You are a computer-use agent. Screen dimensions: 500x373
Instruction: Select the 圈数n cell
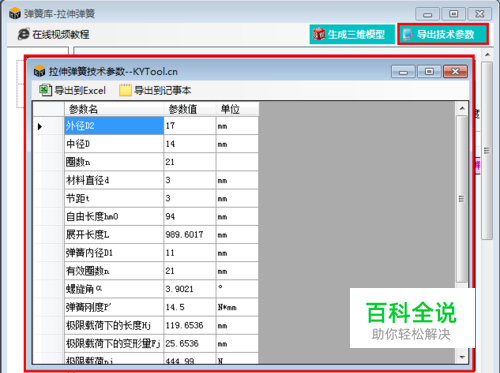pos(114,162)
